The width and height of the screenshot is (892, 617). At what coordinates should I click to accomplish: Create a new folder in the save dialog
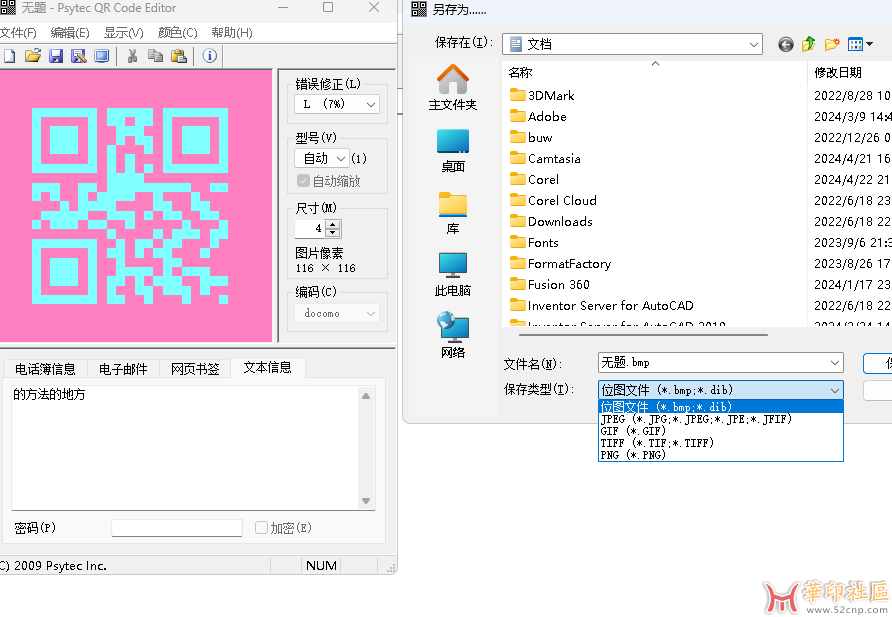tap(832, 44)
